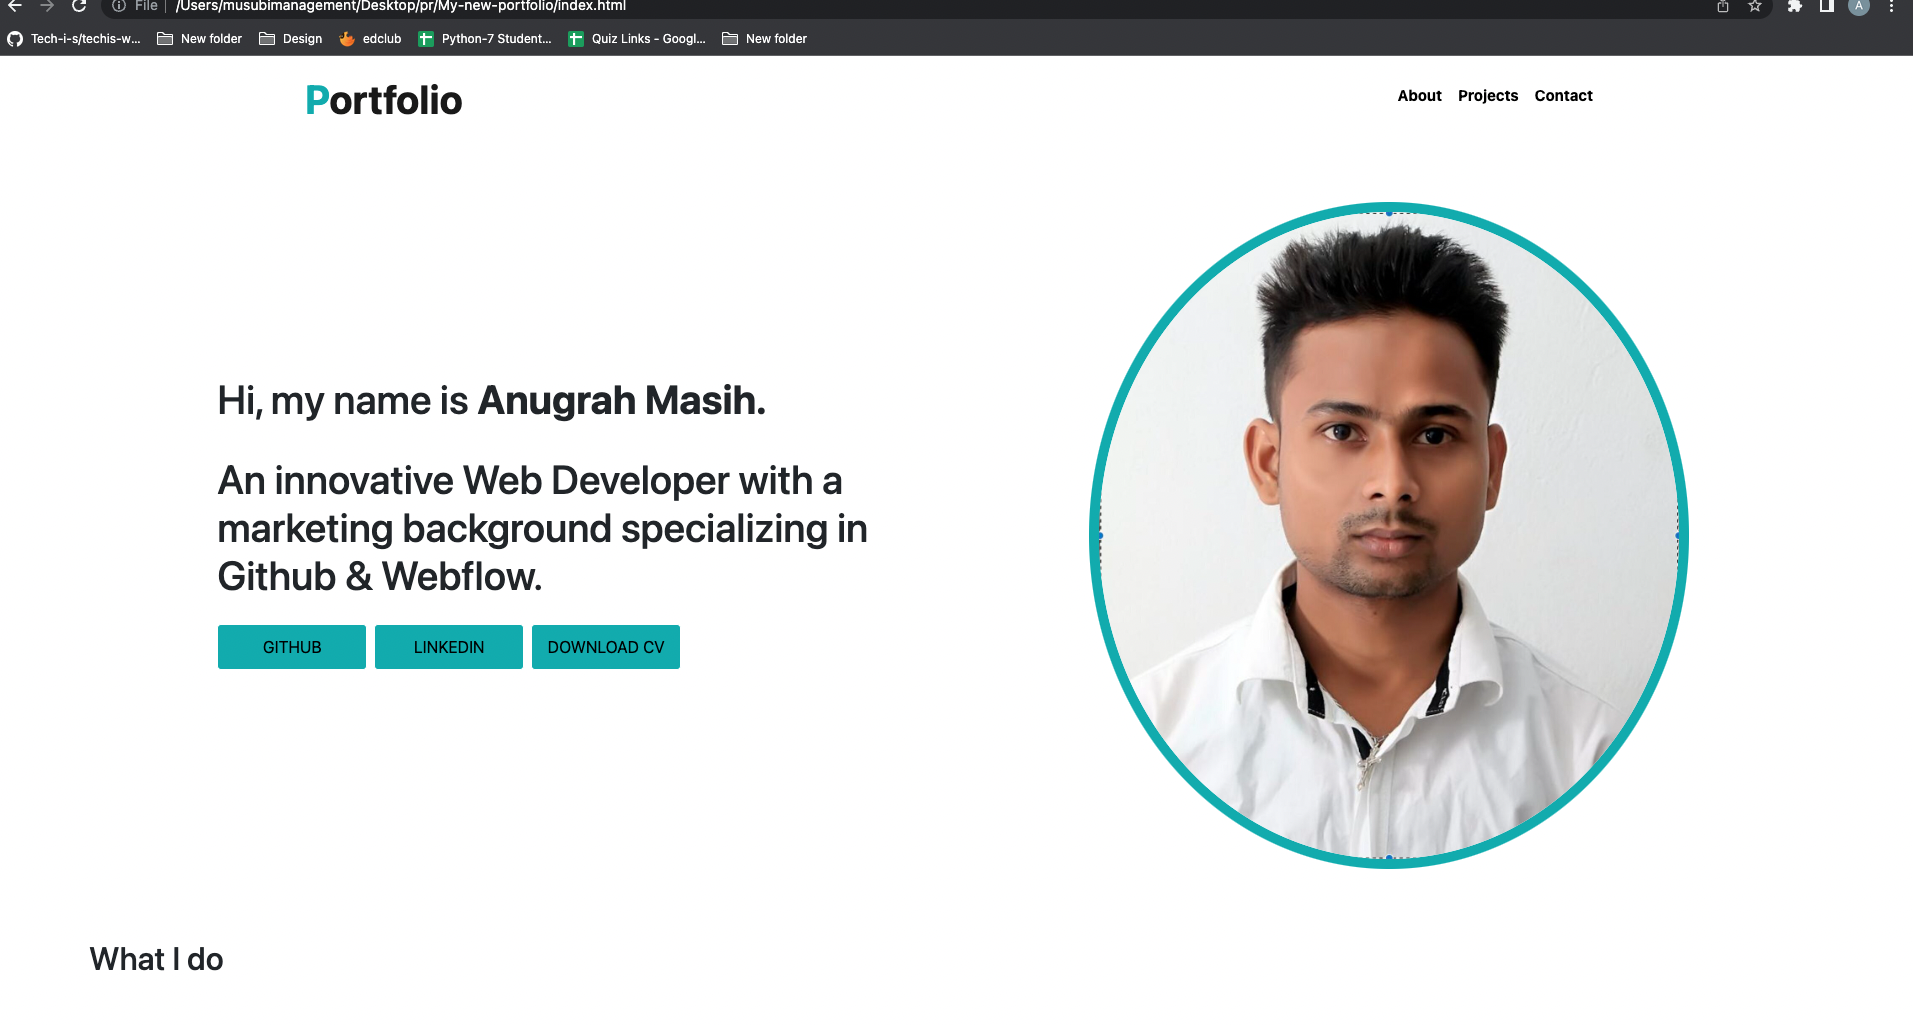Click the 'Hi, my name is Anugrah Masih.' heading

(492, 401)
